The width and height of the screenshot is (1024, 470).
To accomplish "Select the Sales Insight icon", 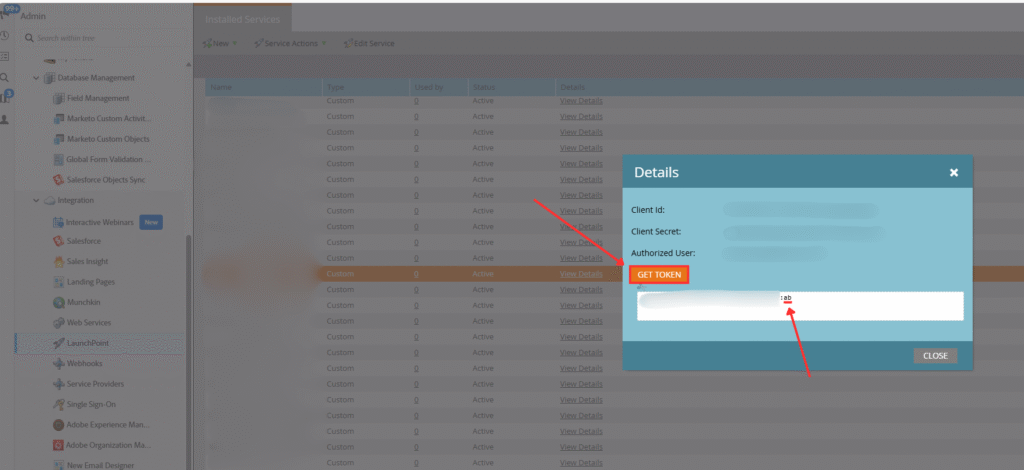I will (x=58, y=261).
